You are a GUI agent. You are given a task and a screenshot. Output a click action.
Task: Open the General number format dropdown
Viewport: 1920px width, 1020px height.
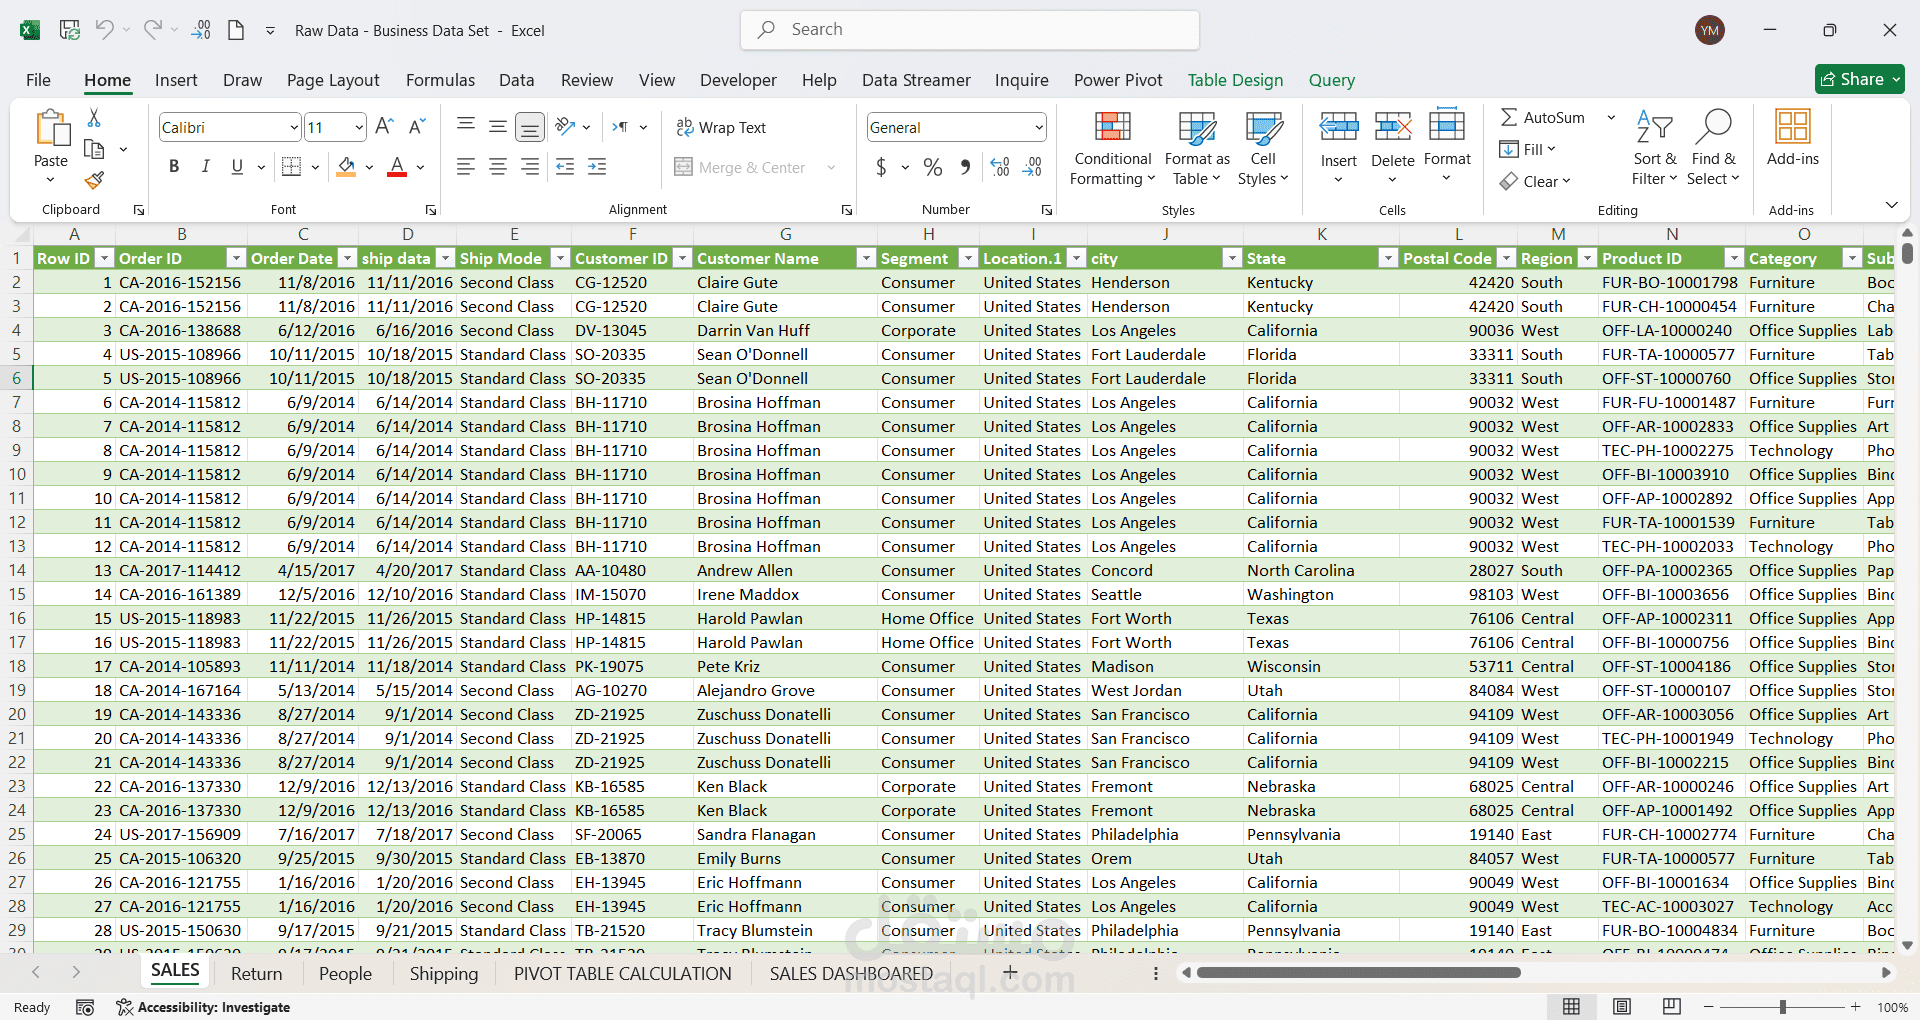pos(1039,128)
